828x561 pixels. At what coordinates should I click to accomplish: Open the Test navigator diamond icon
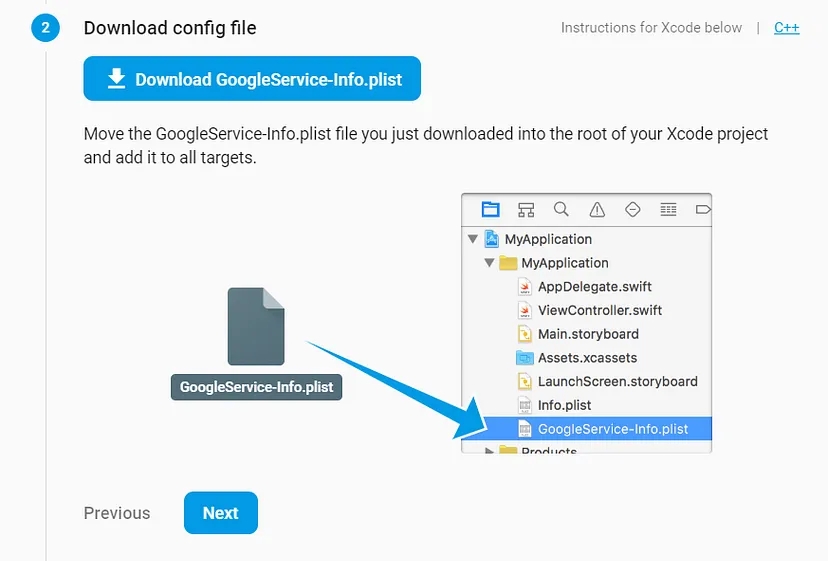coord(632,209)
